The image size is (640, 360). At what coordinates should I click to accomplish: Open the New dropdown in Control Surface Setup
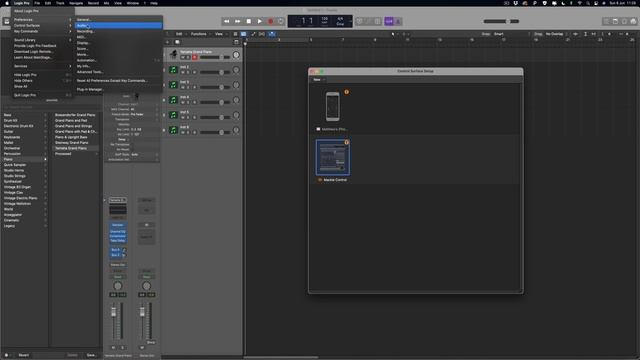point(319,80)
